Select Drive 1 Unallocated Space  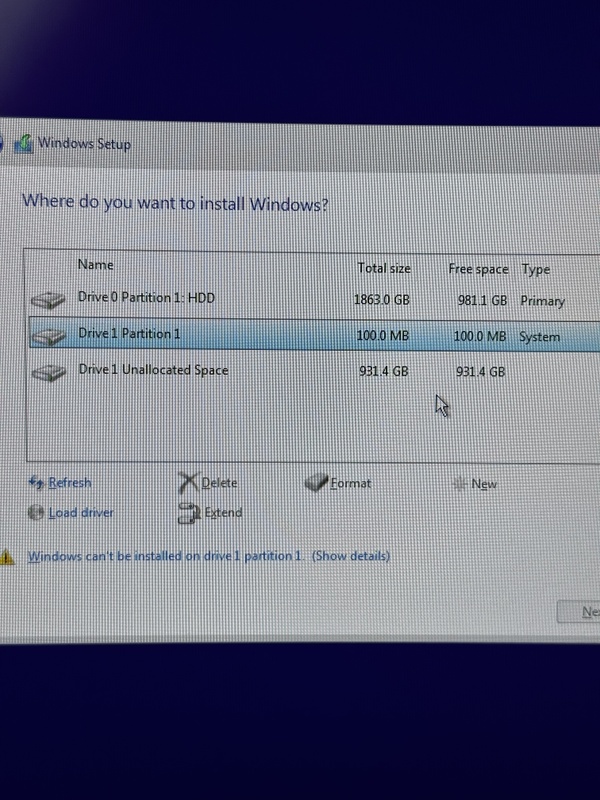click(314, 371)
